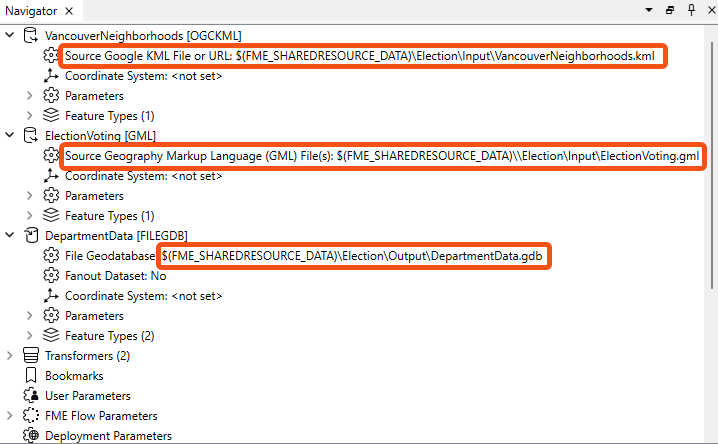Click the Bookmarks icon

(x=31, y=375)
